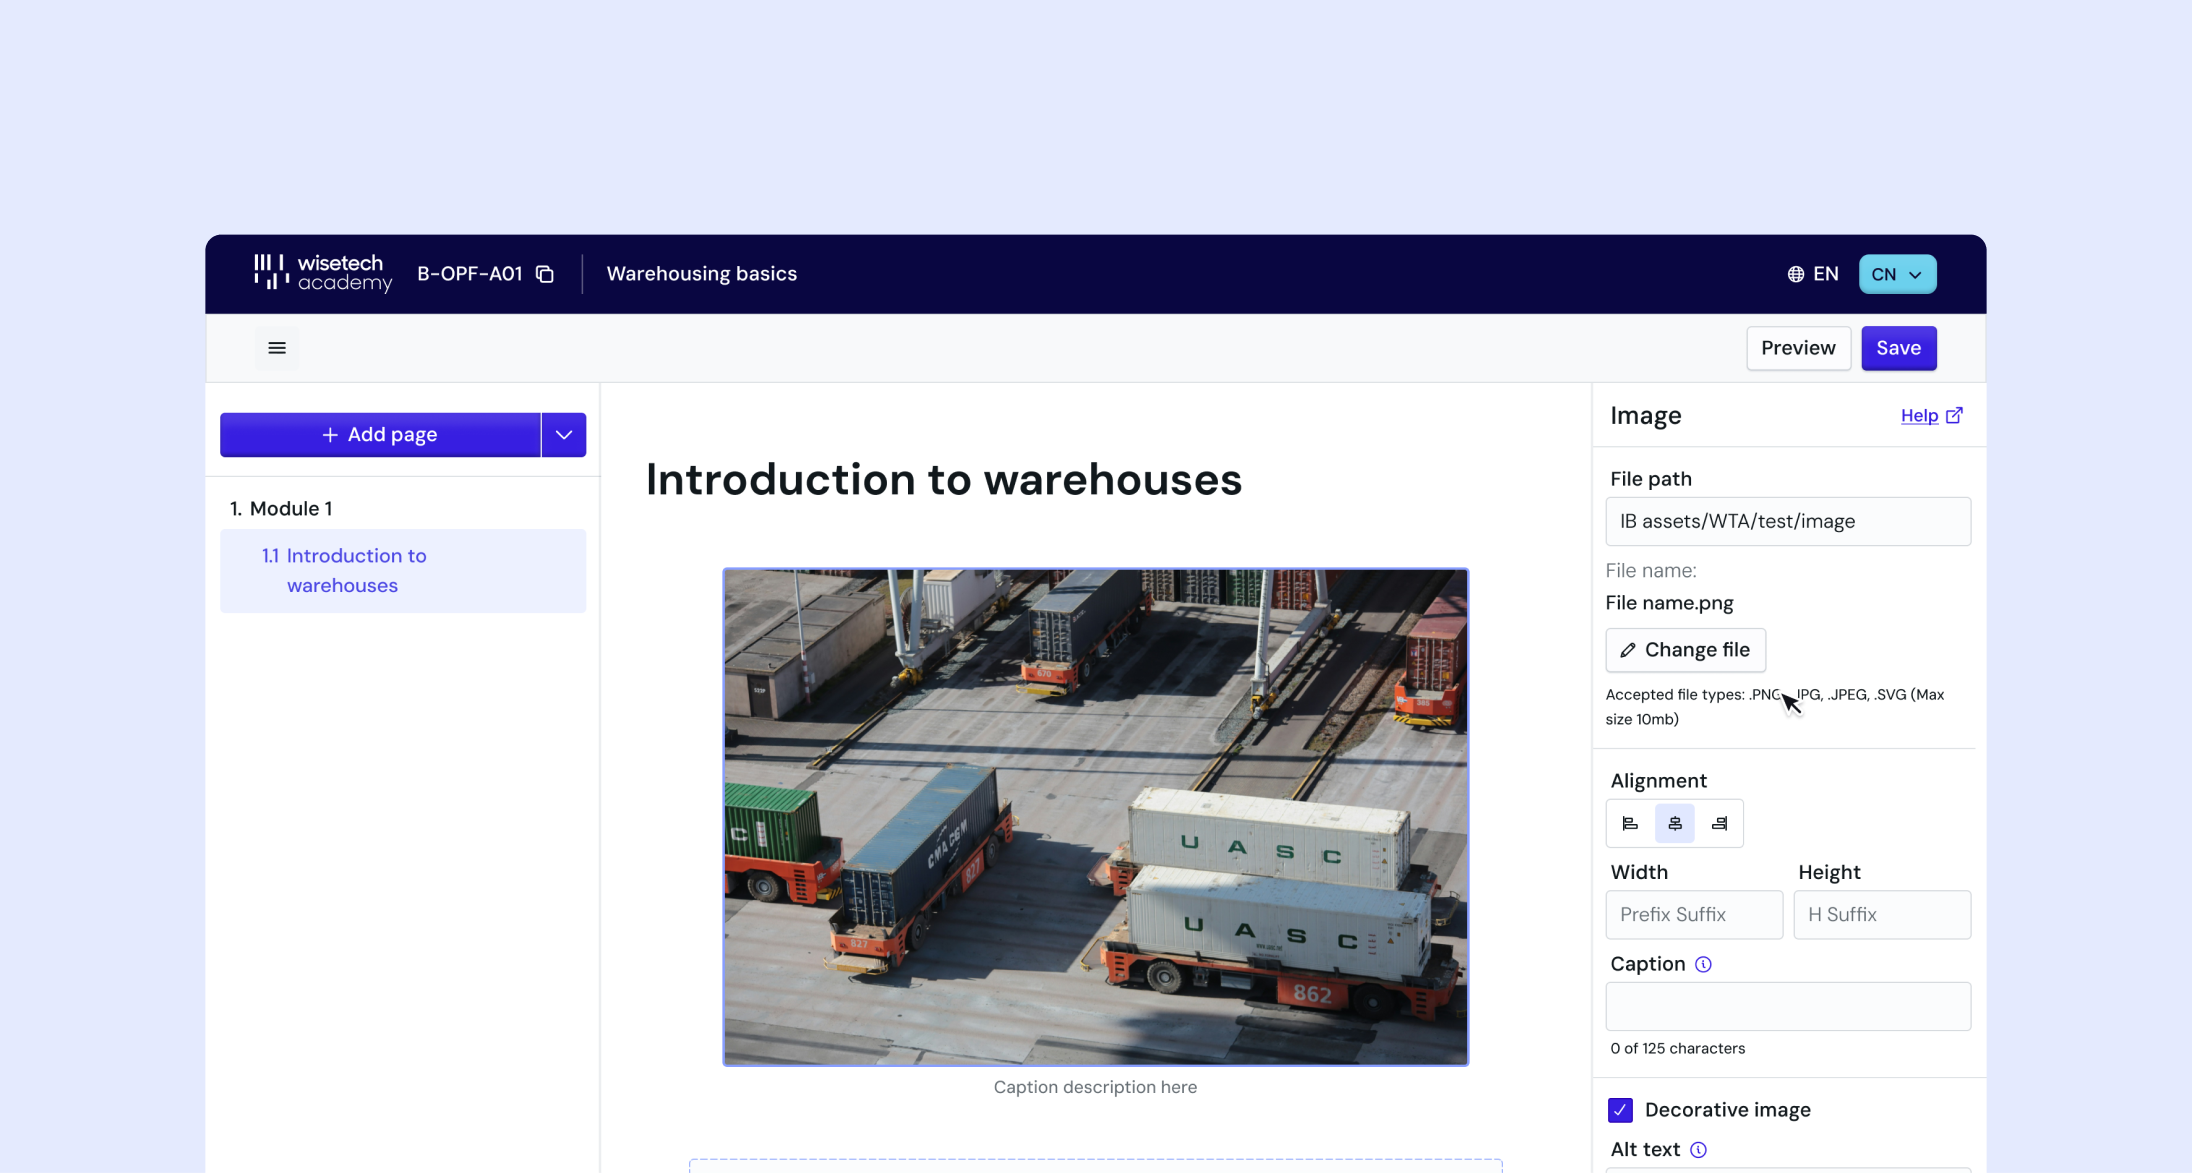Select right alignment icon
The width and height of the screenshot is (2192, 1173).
[x=1719, y=824]
